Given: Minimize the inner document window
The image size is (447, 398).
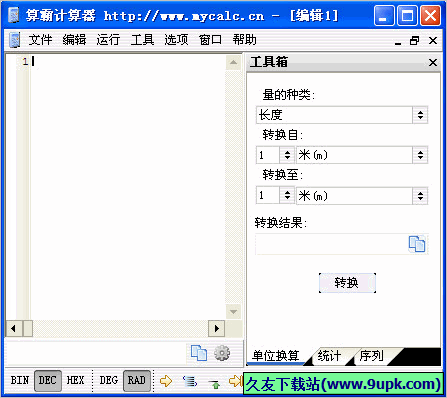Looking at the screenshot, I should pyautogui.click(x=398, y=42).
